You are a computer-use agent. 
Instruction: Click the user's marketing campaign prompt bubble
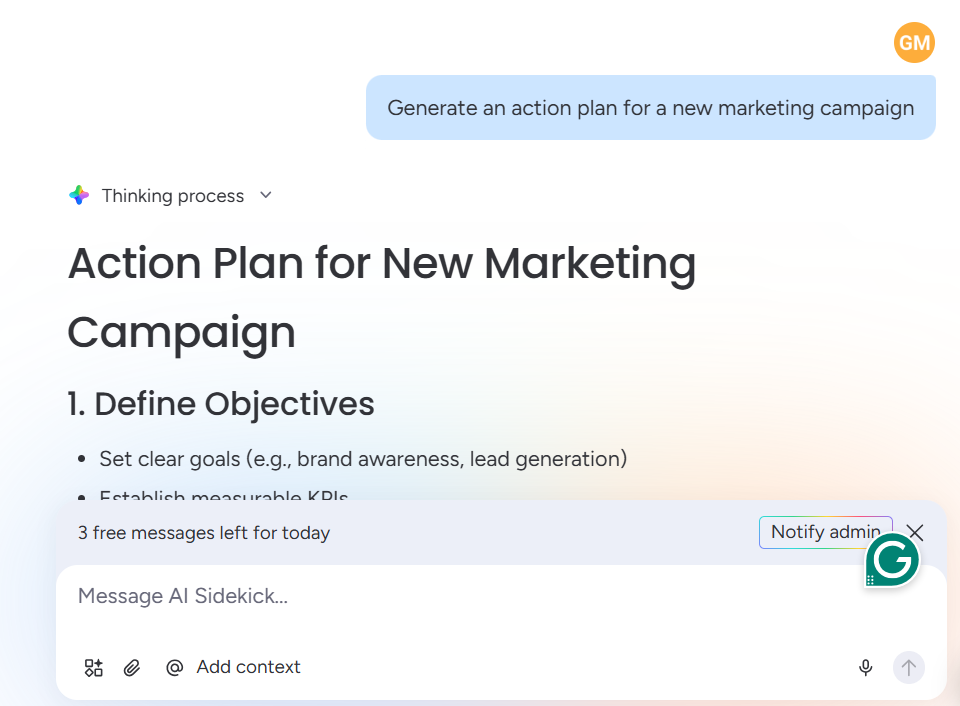(x=650, y=108)
